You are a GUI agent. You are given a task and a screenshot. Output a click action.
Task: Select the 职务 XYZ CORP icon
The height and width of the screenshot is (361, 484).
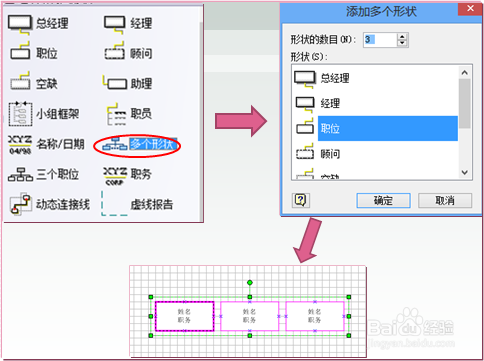pyautogui.click(x=115, y=176)
